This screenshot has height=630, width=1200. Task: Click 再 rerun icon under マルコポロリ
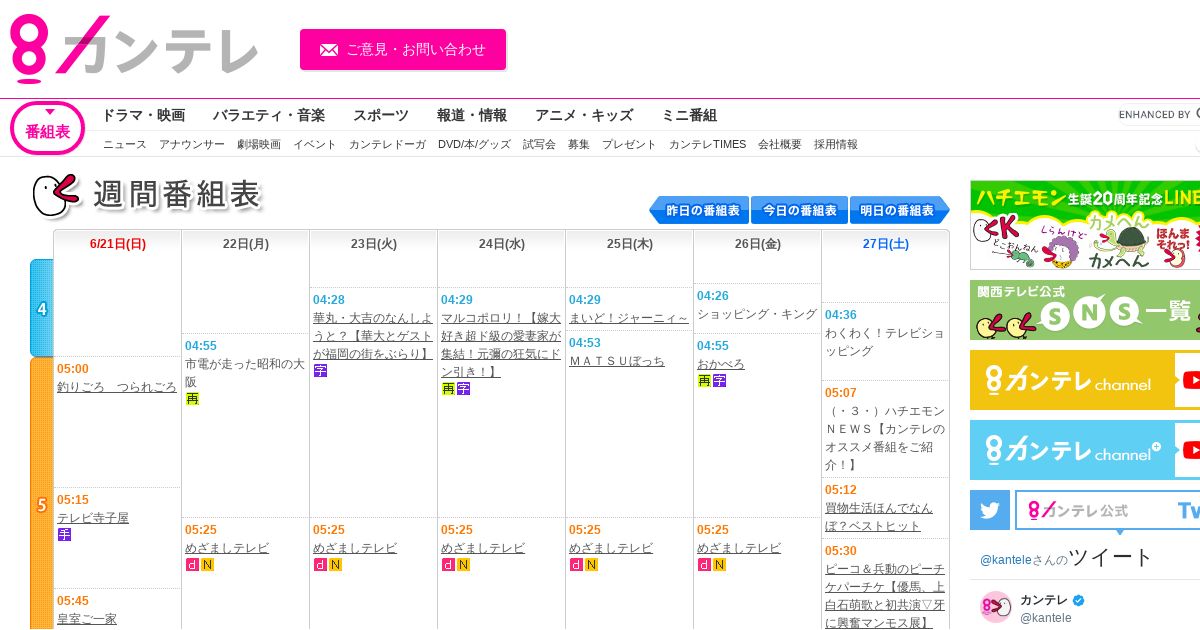[x=448, y=389]
